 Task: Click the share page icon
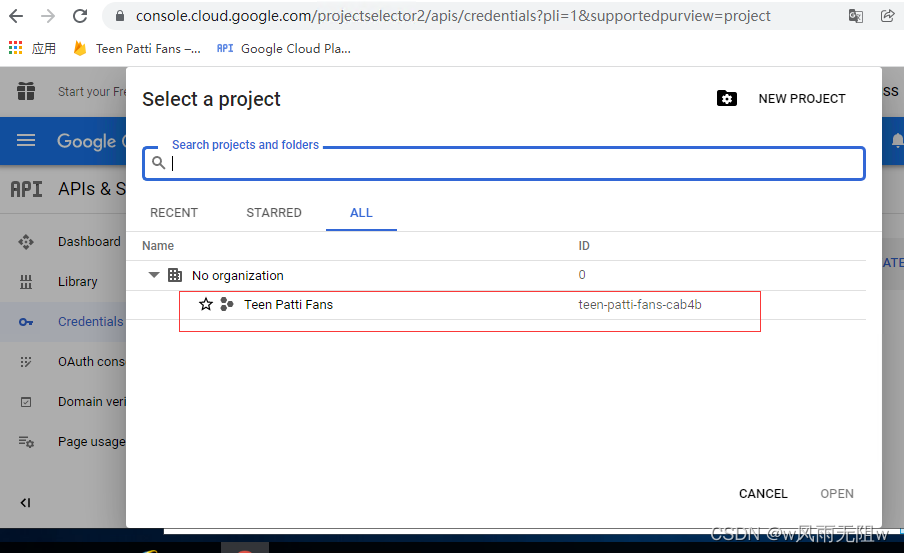(888, 16)
